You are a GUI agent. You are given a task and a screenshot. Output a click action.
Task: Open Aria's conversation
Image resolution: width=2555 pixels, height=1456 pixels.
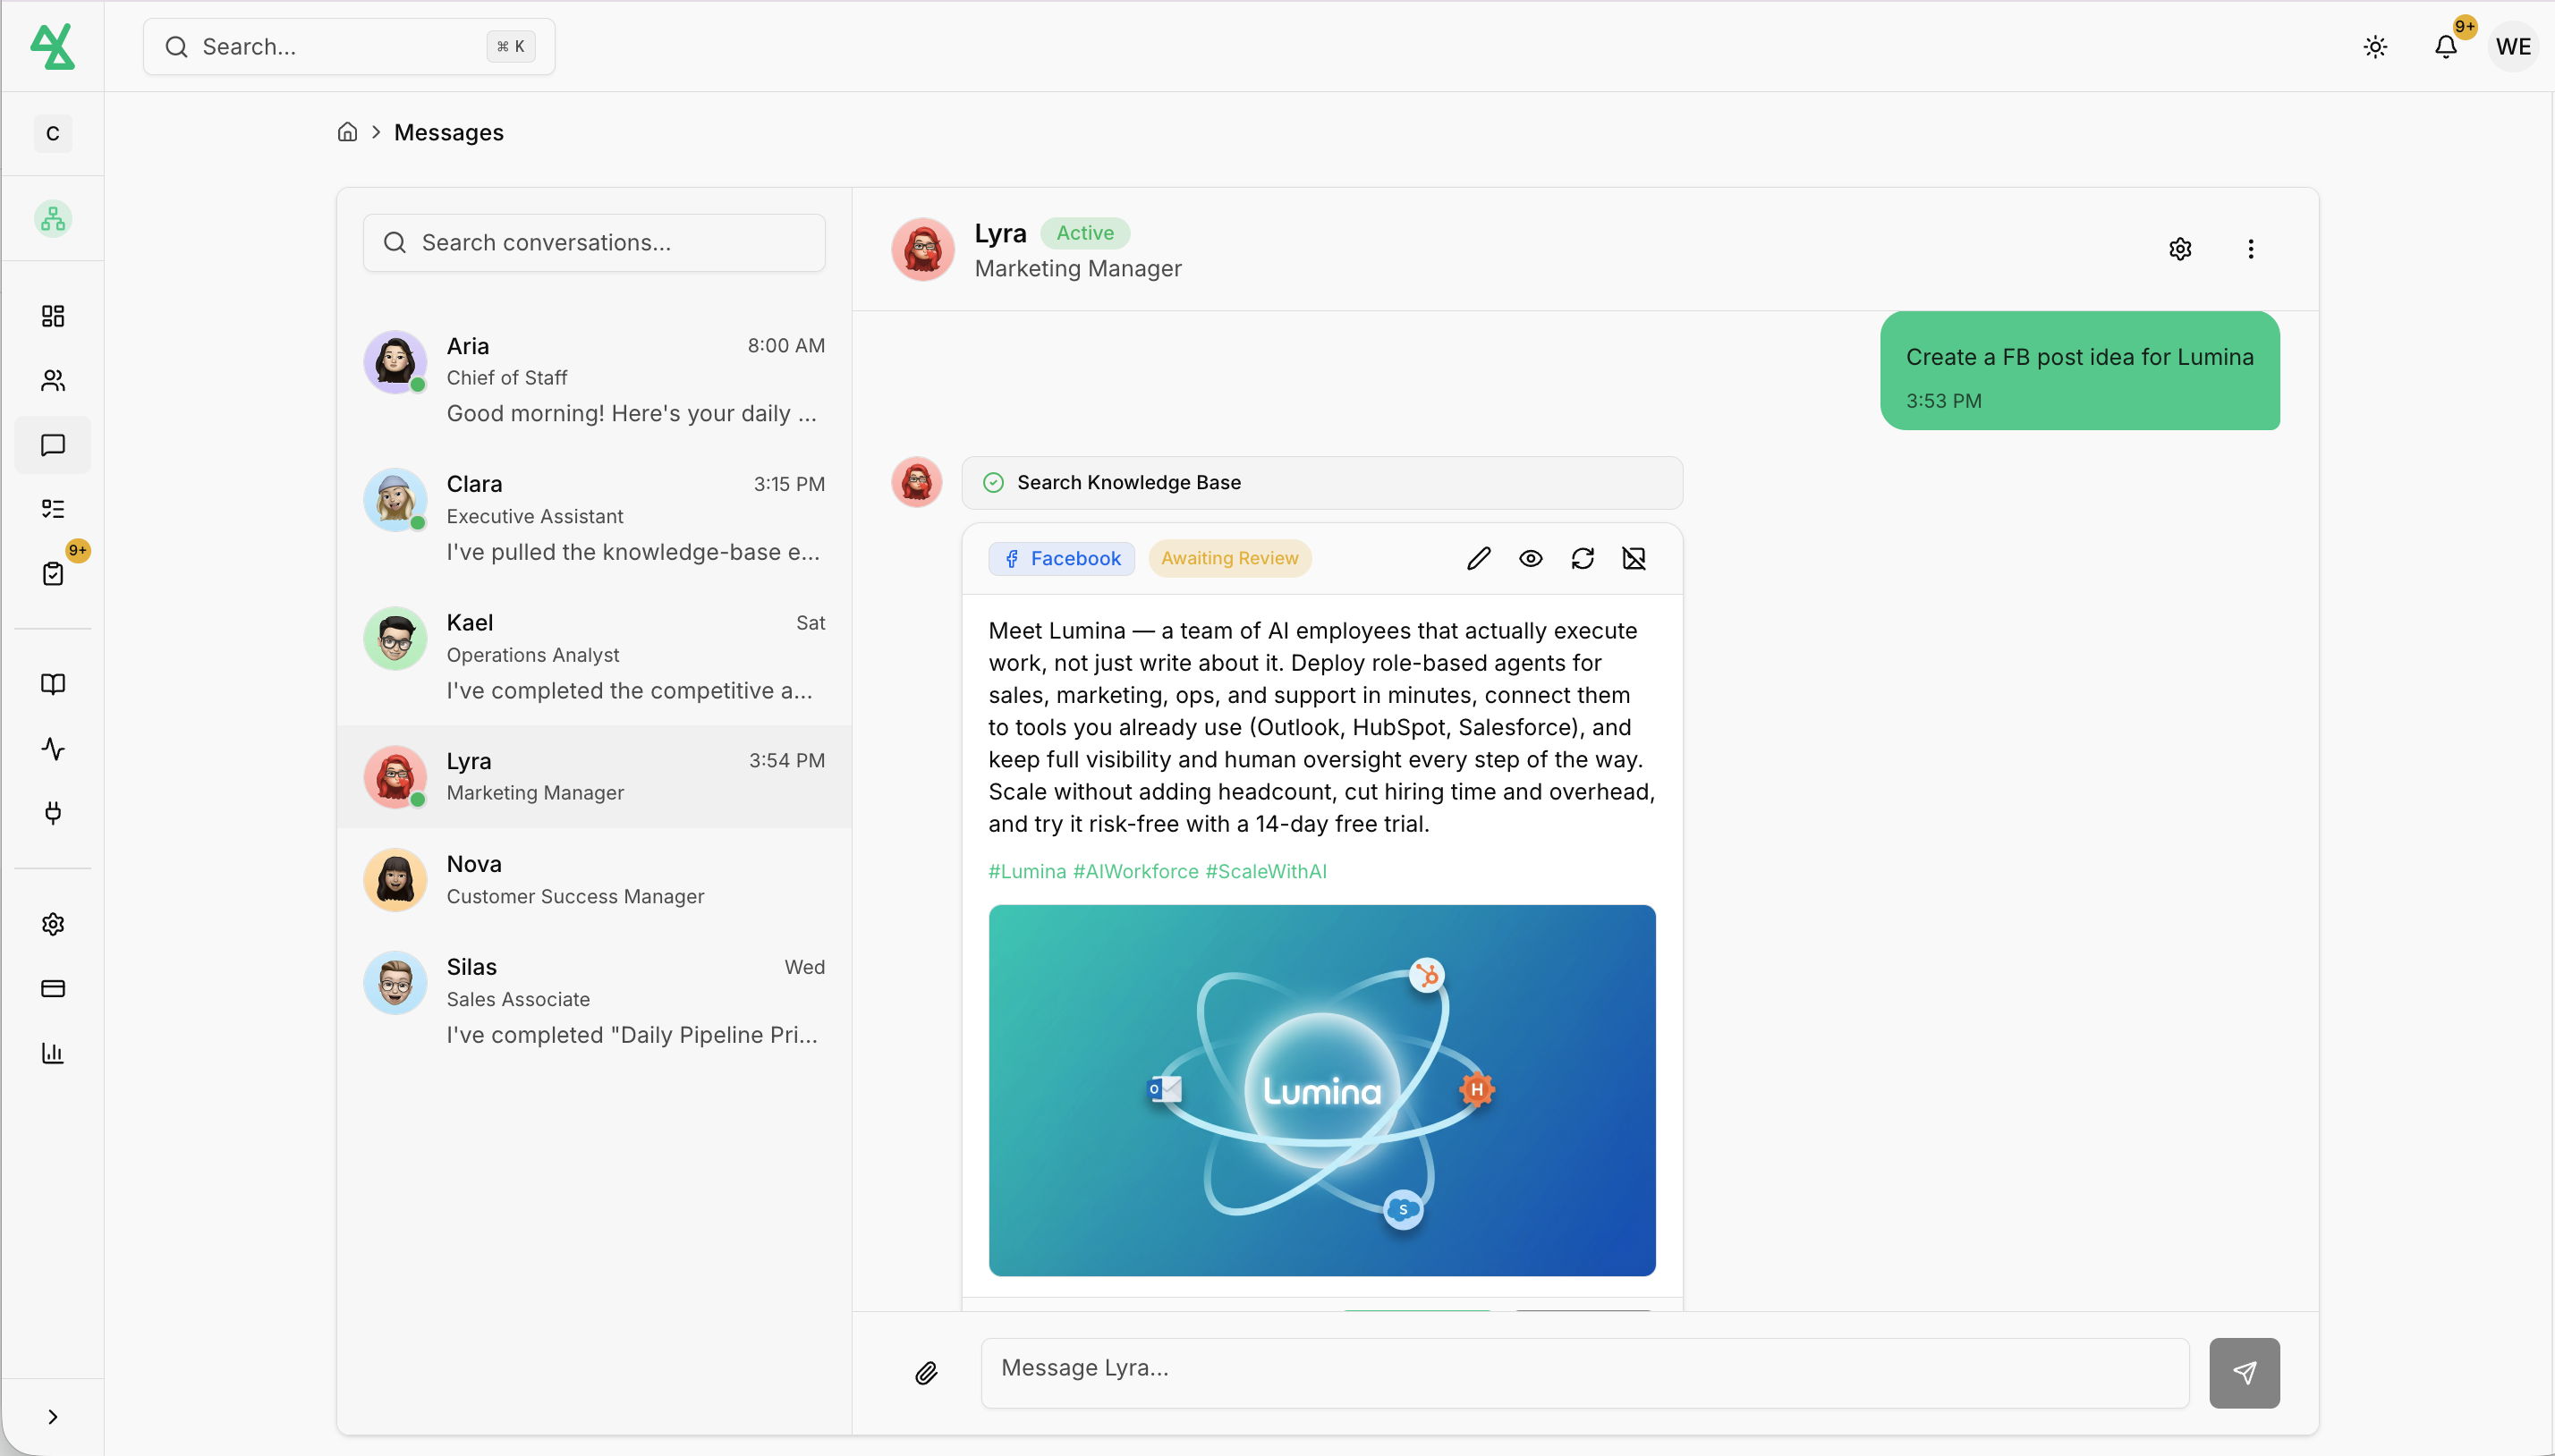point(594,380)
